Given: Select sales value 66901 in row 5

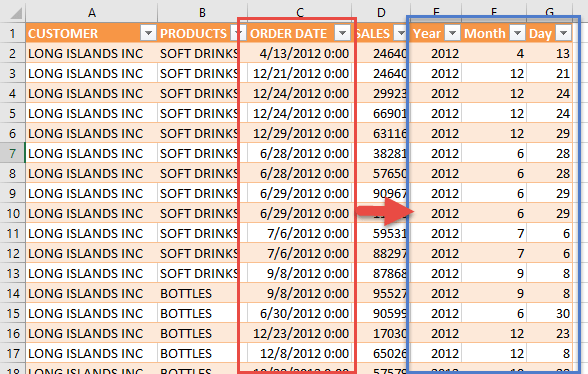Looking at the screenshot, I should click(381, 113).
